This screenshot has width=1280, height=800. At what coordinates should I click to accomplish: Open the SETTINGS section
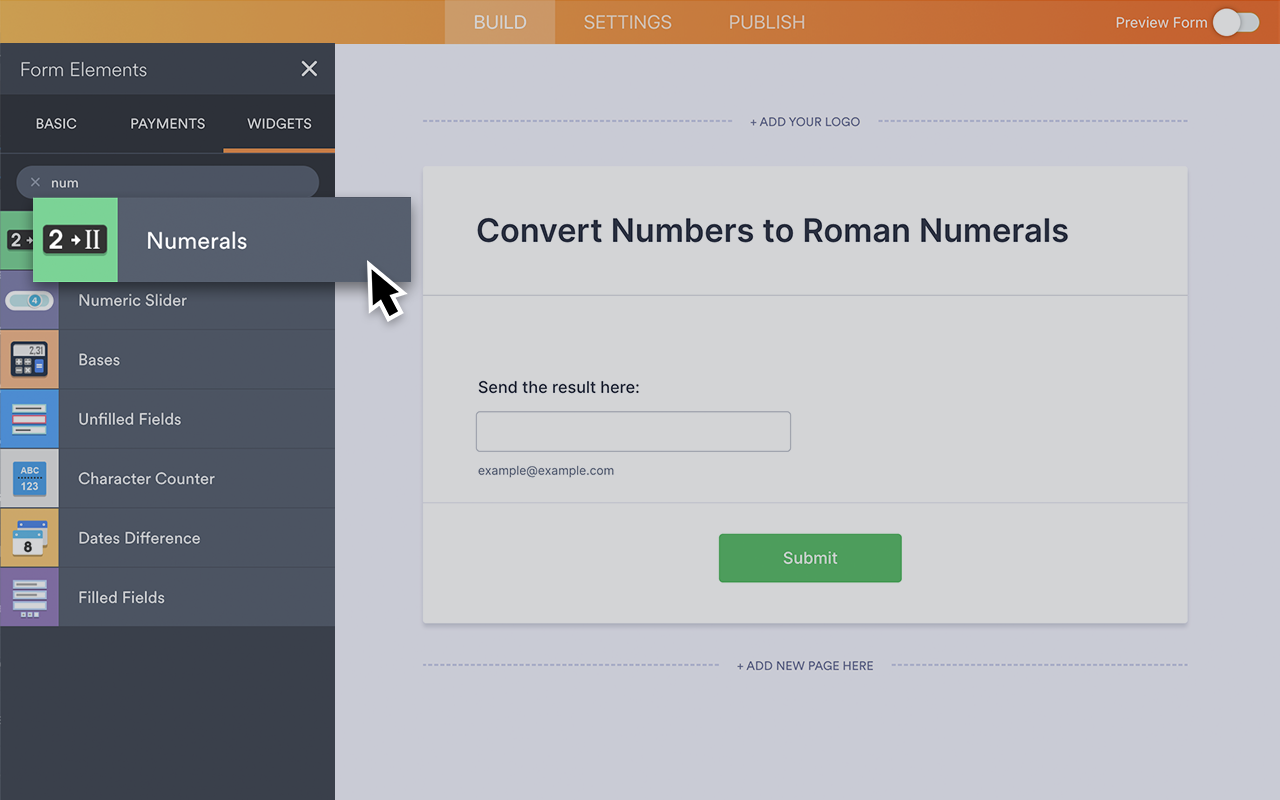[627, 21]
